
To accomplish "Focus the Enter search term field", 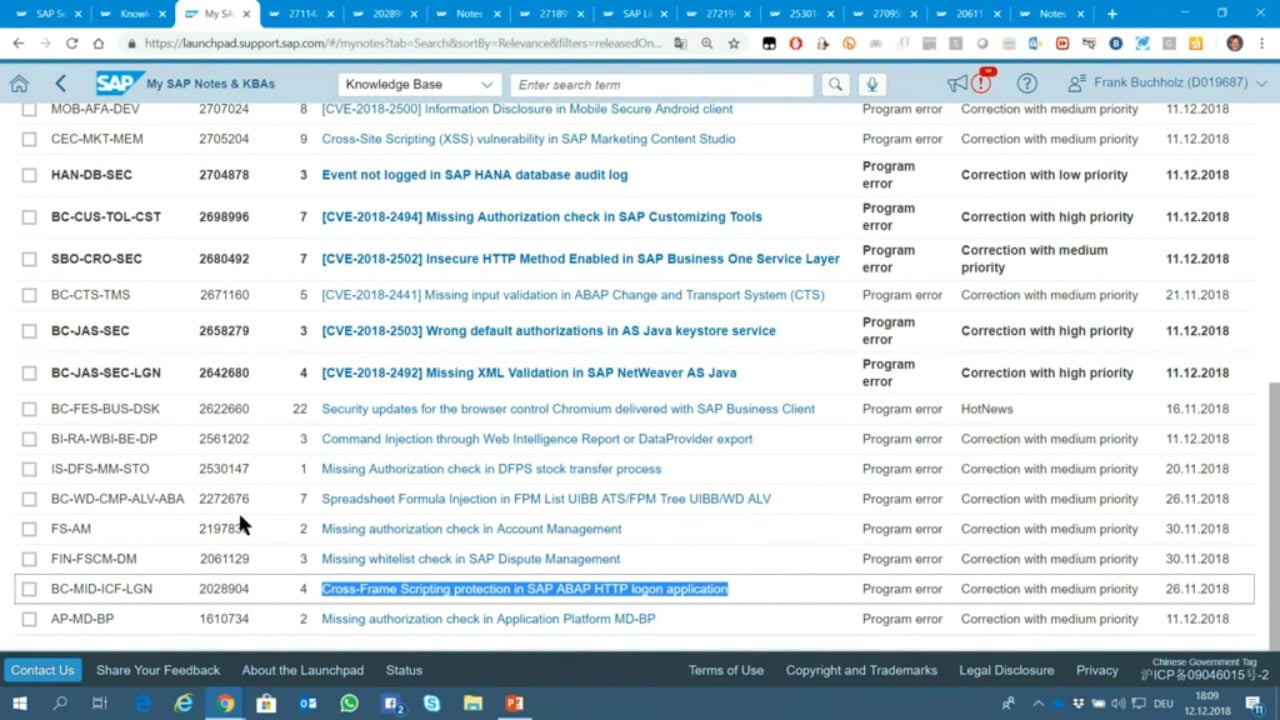I will coord(662,84).
